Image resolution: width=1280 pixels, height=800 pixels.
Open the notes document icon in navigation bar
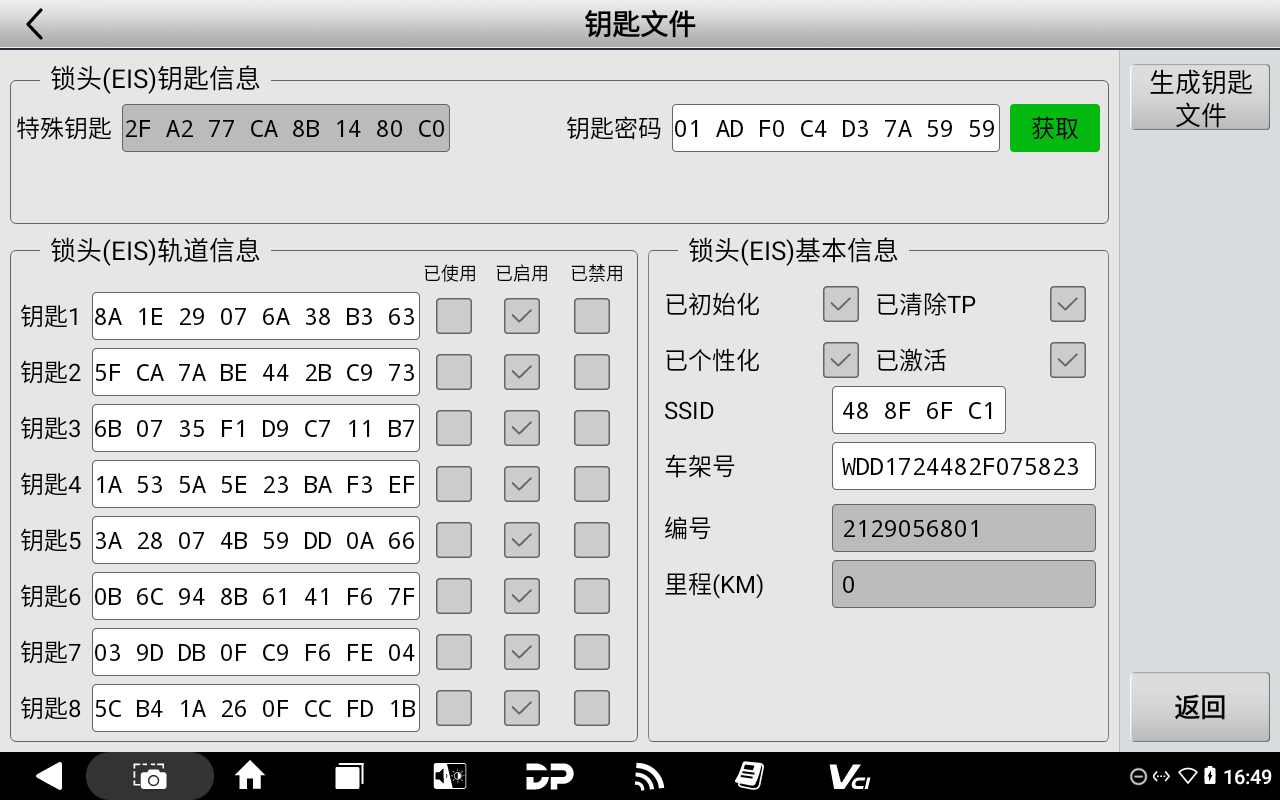(x=749, y=776)
